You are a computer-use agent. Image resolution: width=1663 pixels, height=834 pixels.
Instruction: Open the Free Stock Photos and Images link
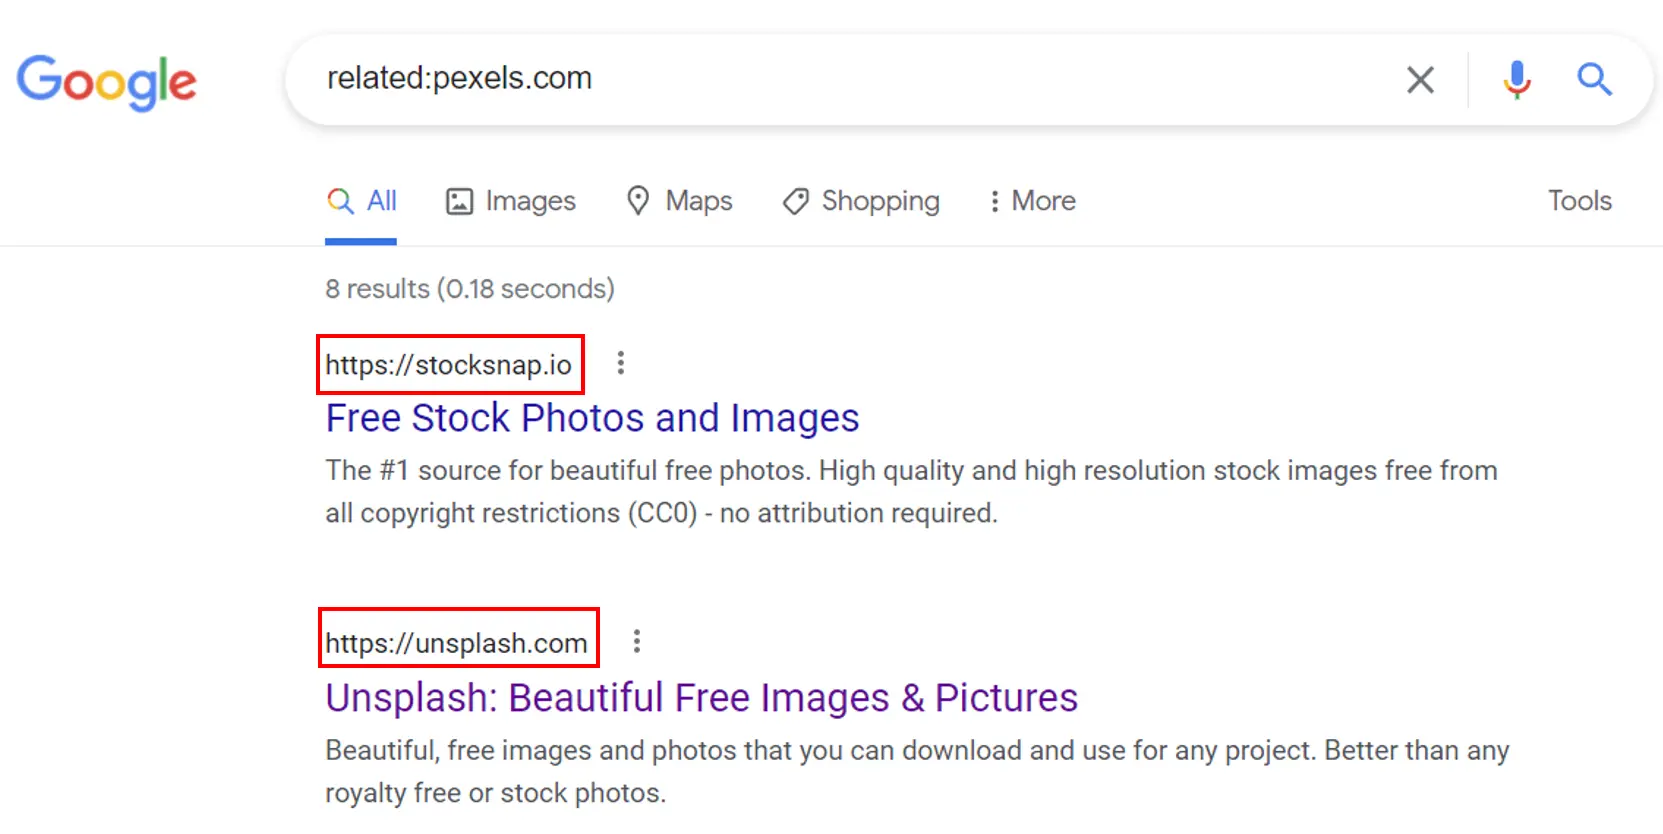point(592,418)
